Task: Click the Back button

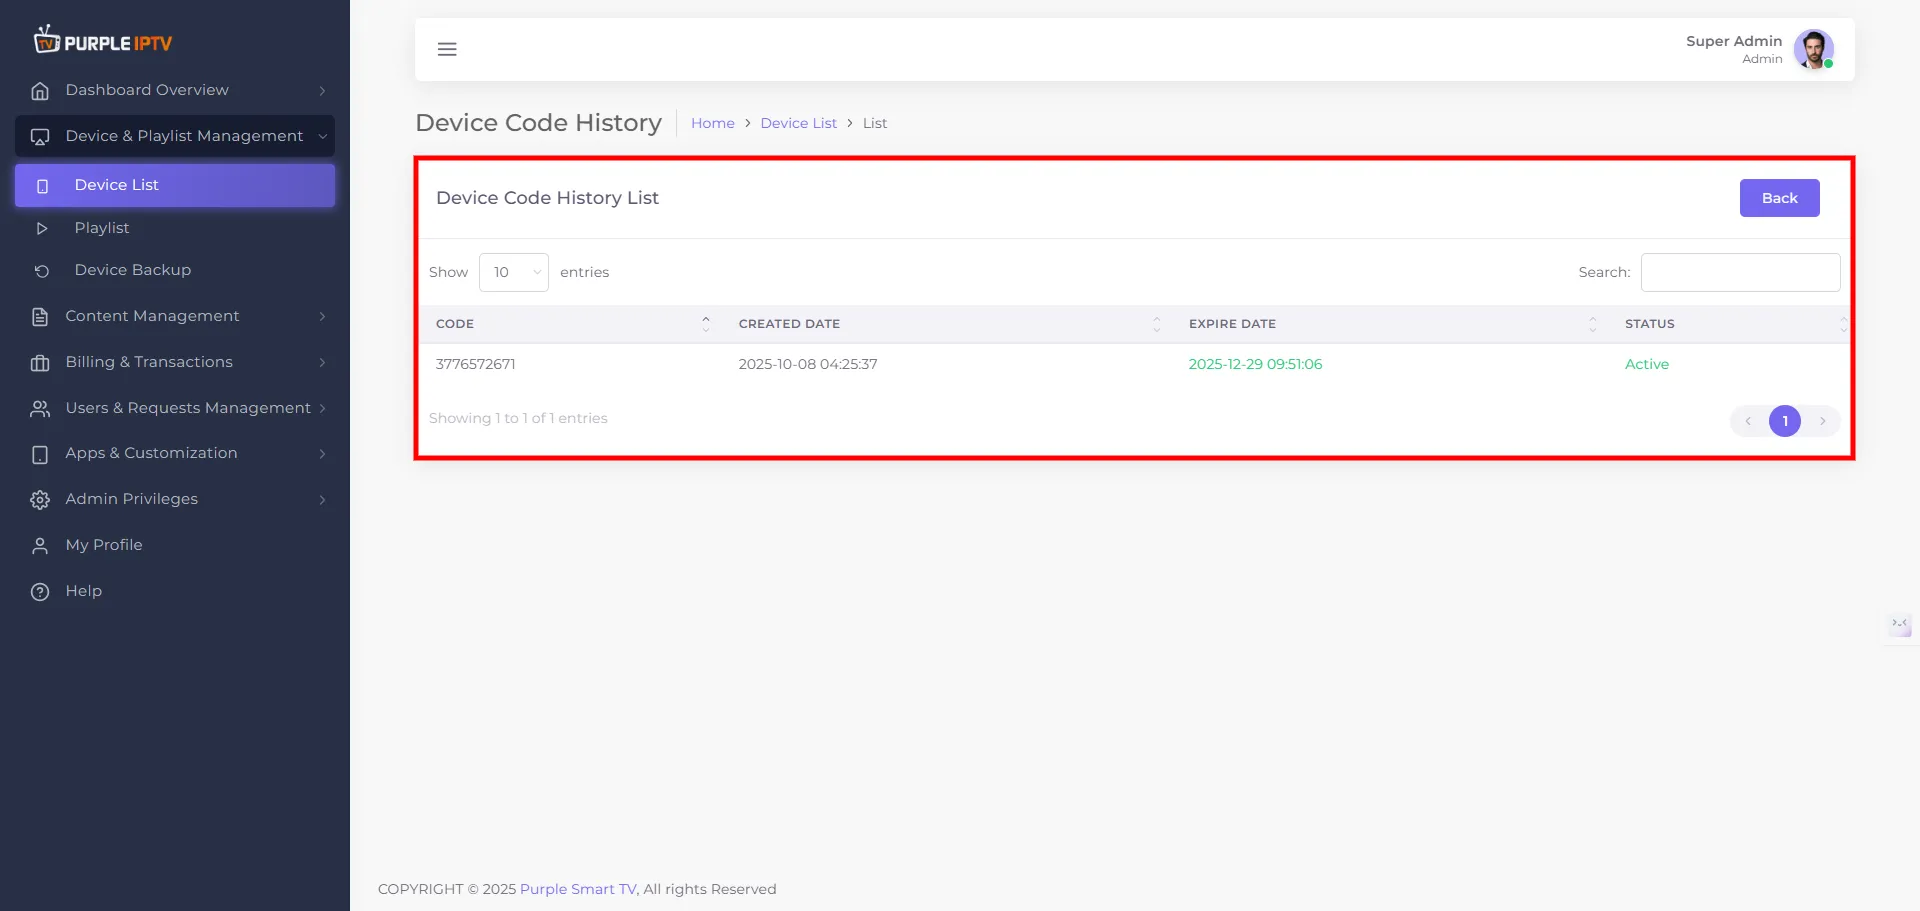Action: point(1780,198)
